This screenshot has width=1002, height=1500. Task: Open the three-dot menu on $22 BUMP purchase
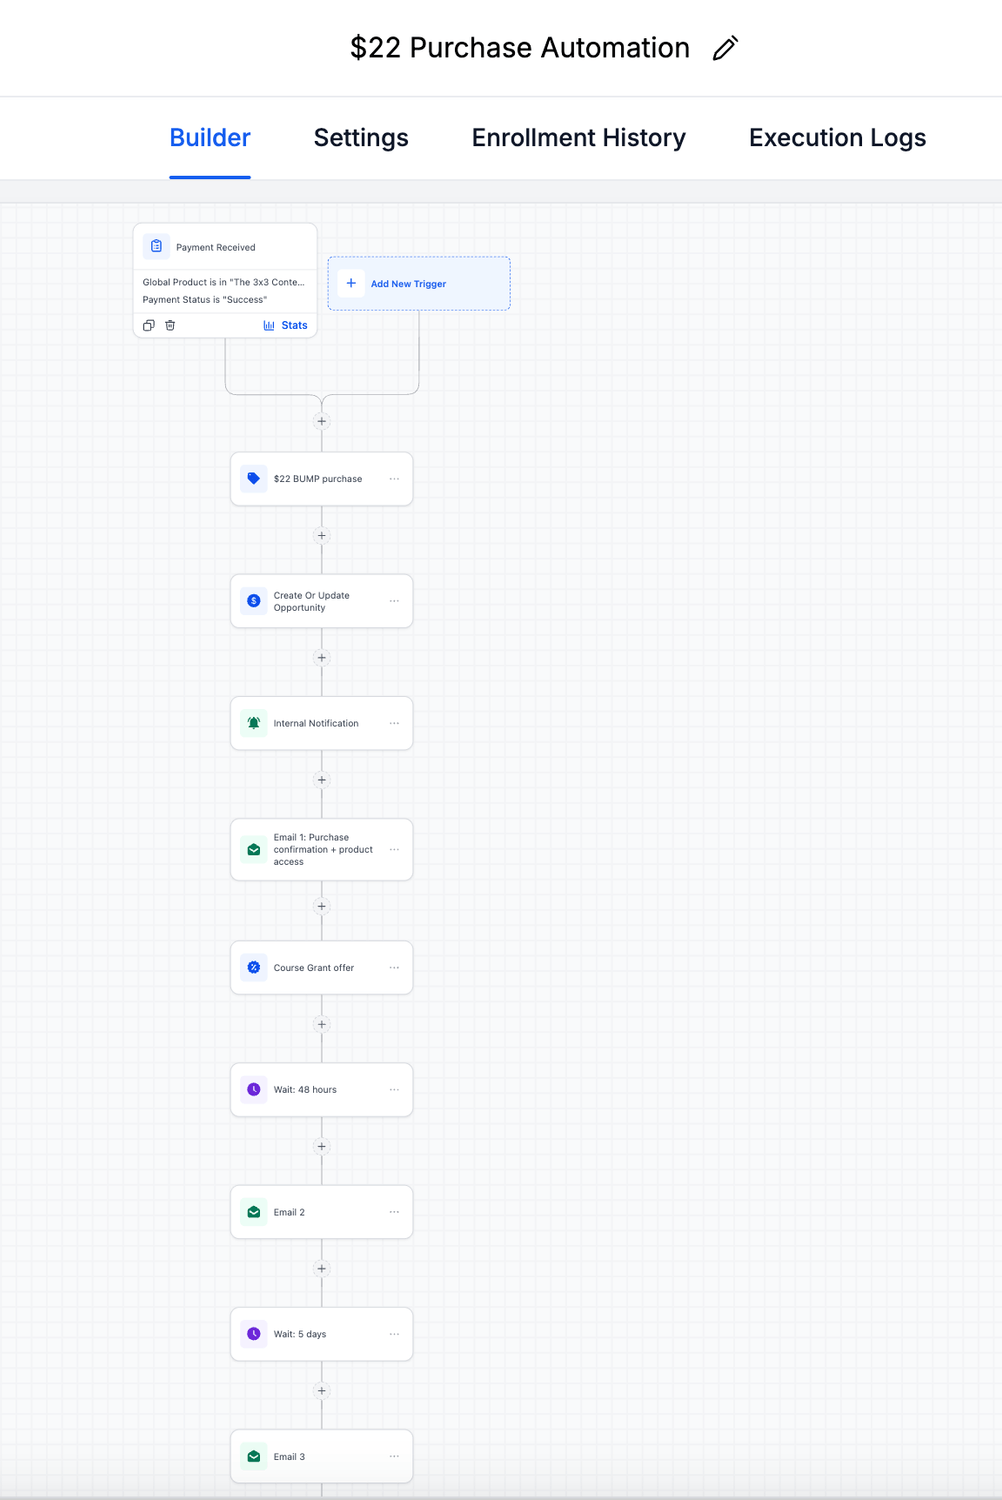coord(394,479)
